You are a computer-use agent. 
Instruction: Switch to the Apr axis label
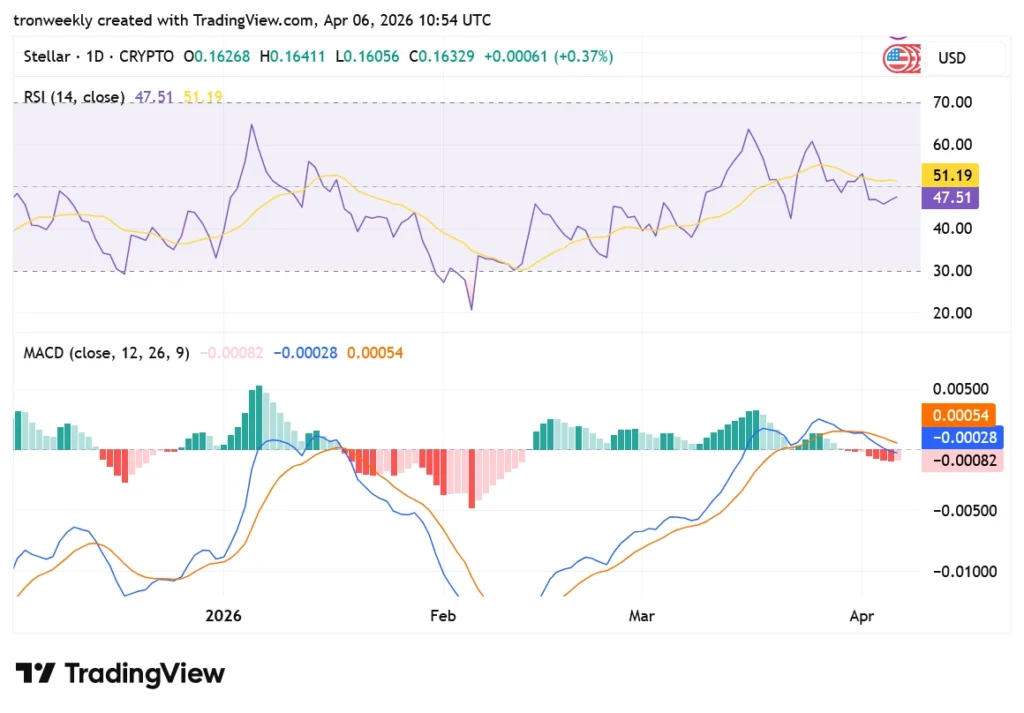tap(862, 617)
